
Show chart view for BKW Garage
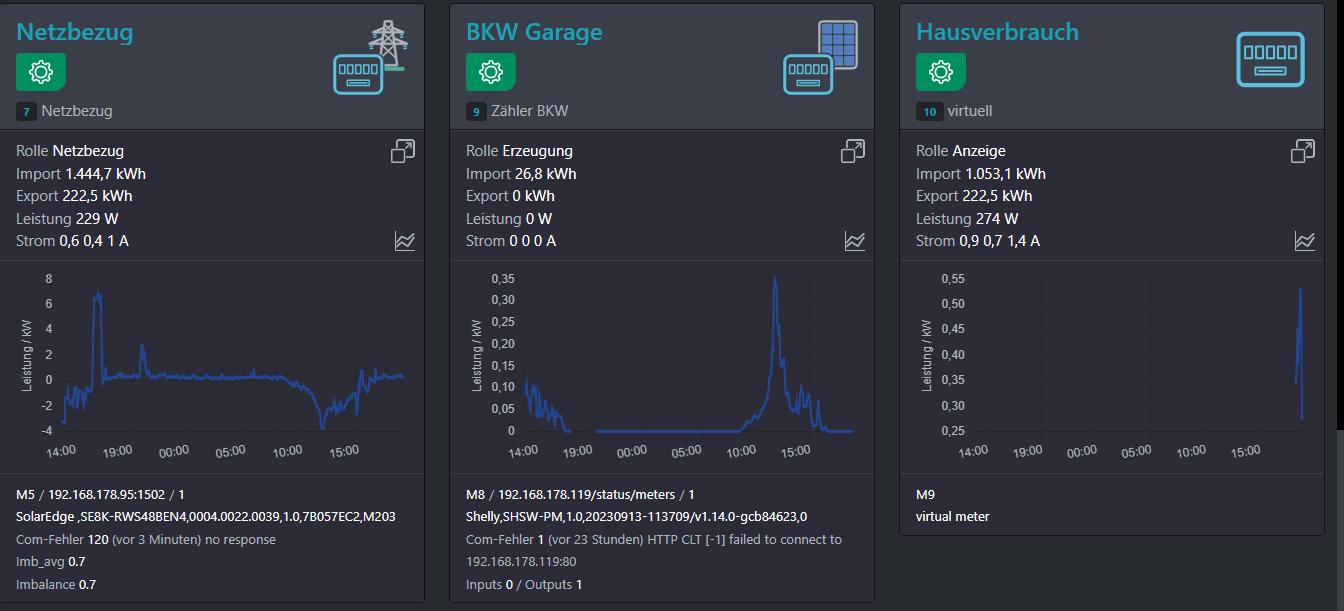tap(855, 241)
